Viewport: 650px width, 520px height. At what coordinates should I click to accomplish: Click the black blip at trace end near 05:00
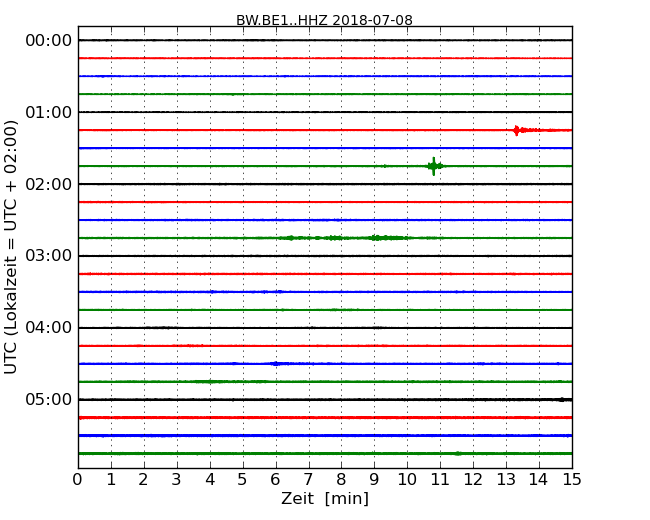[x=563, y=400]
